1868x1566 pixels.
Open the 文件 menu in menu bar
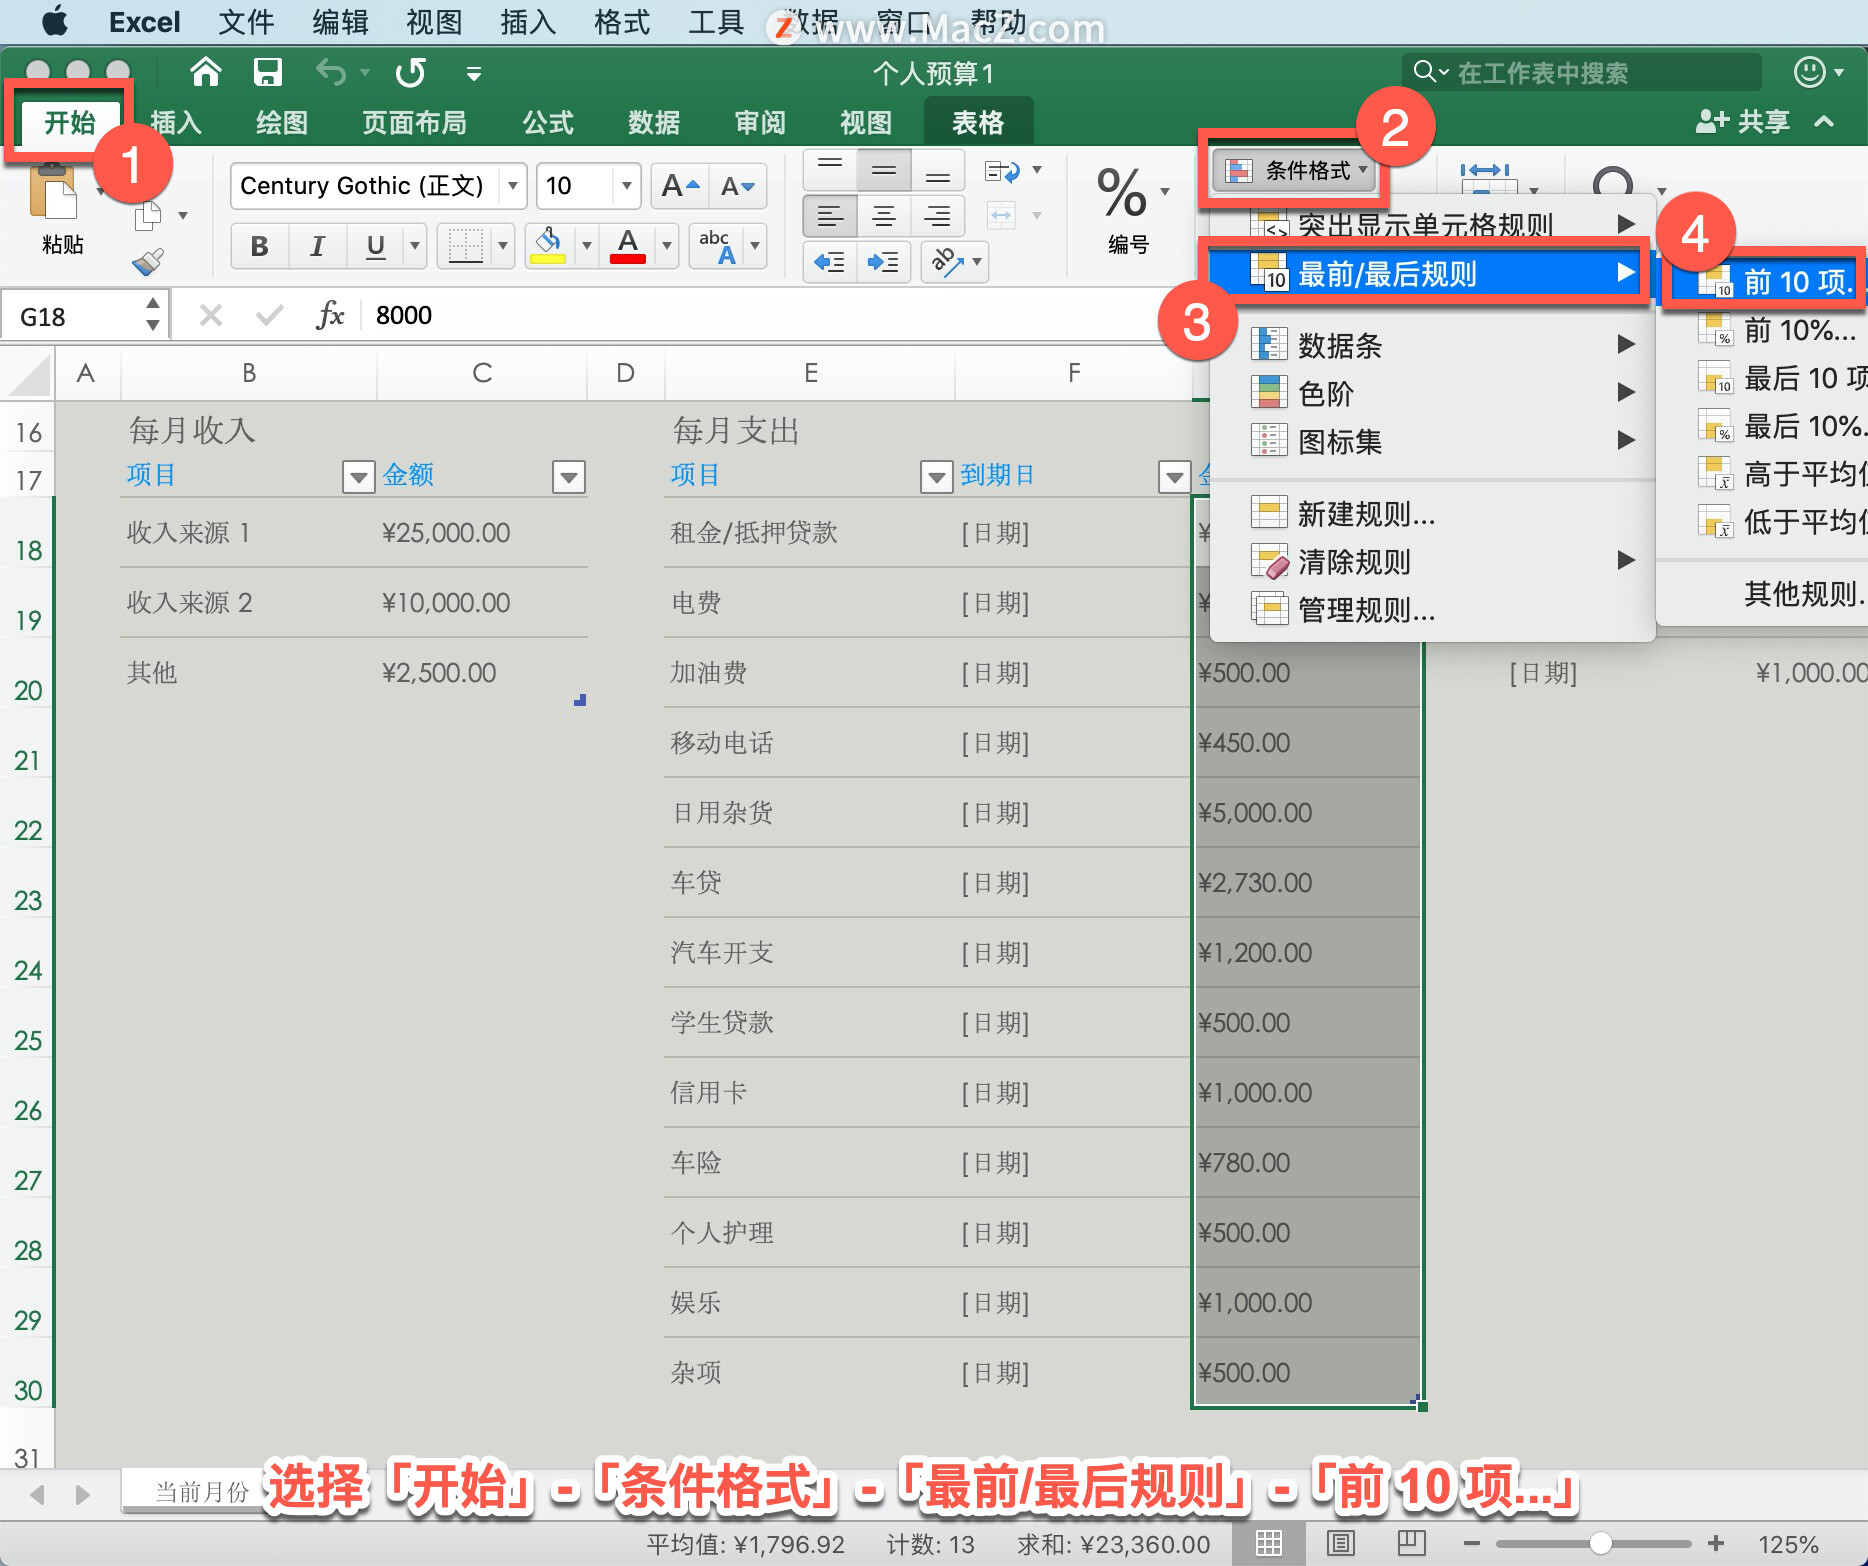point(246,22)
